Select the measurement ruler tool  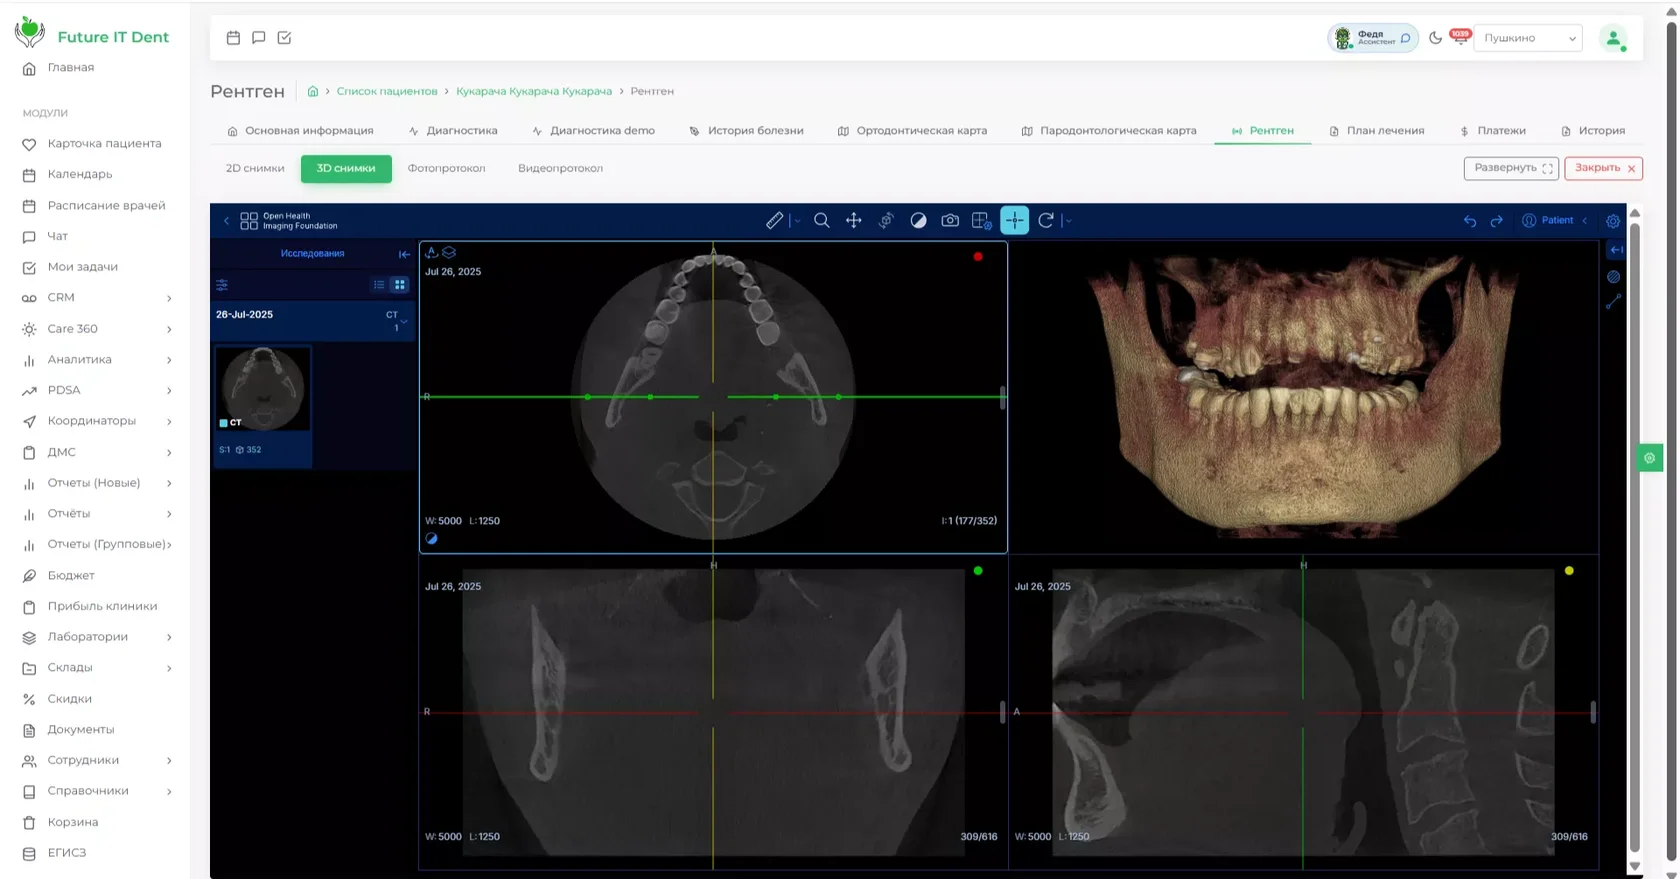(x=774, y=221)
